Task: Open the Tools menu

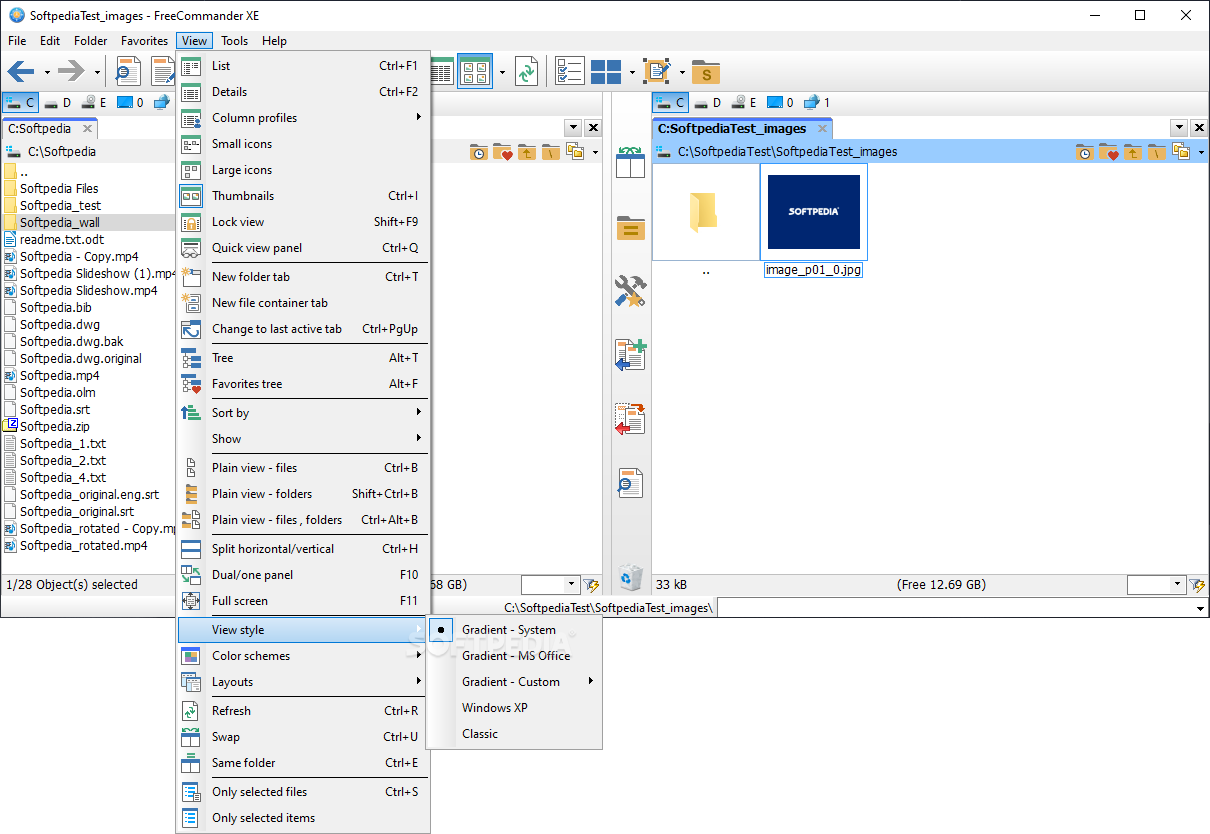Action: point(235,41)
